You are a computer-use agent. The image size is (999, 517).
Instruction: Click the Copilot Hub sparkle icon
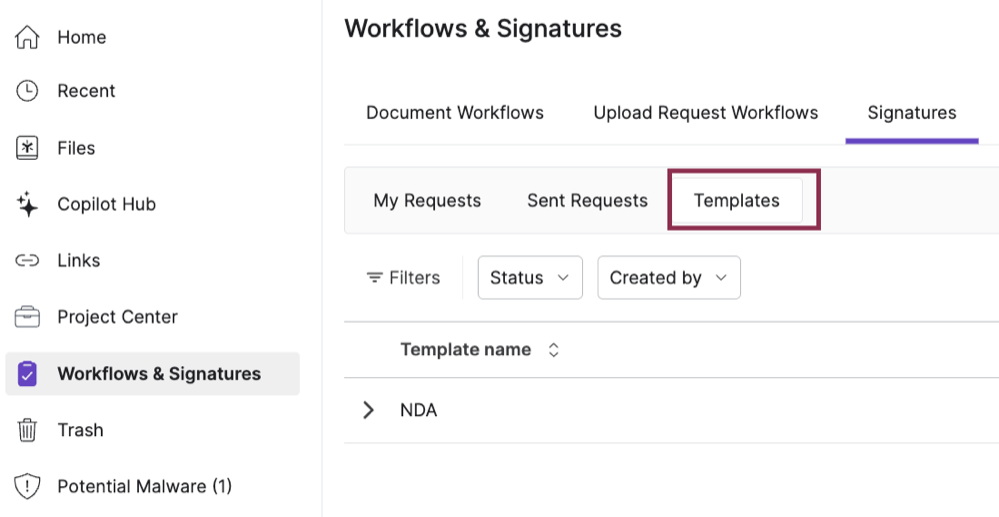pyautogui.click(x=28, y=204)
